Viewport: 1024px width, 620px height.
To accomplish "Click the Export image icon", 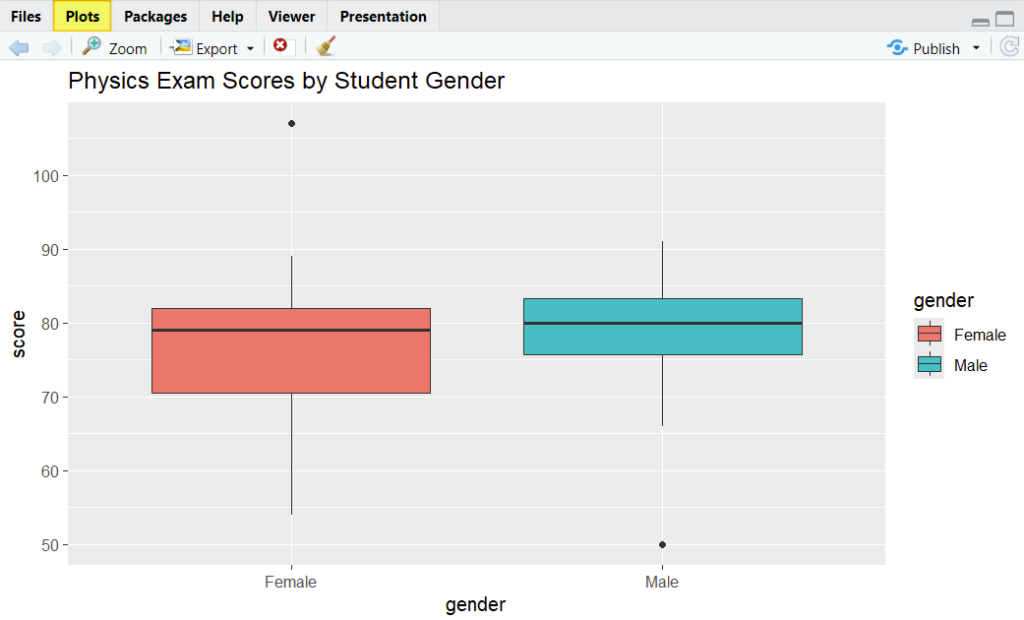I will tap(183, 46).
